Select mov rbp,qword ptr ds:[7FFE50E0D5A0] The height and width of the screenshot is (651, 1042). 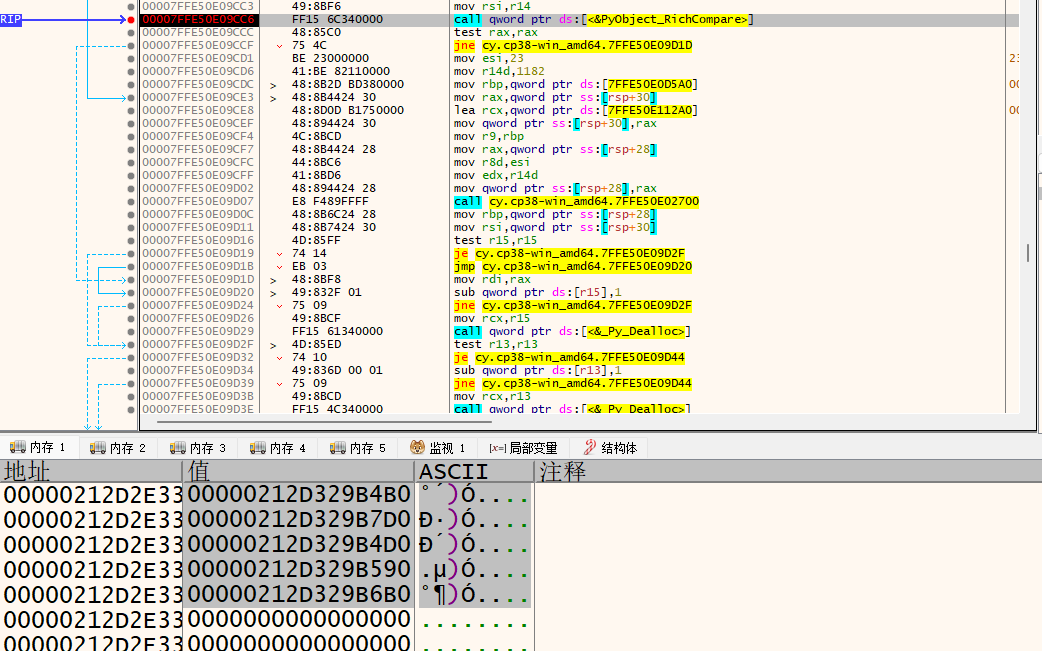[x=576, y=84]
